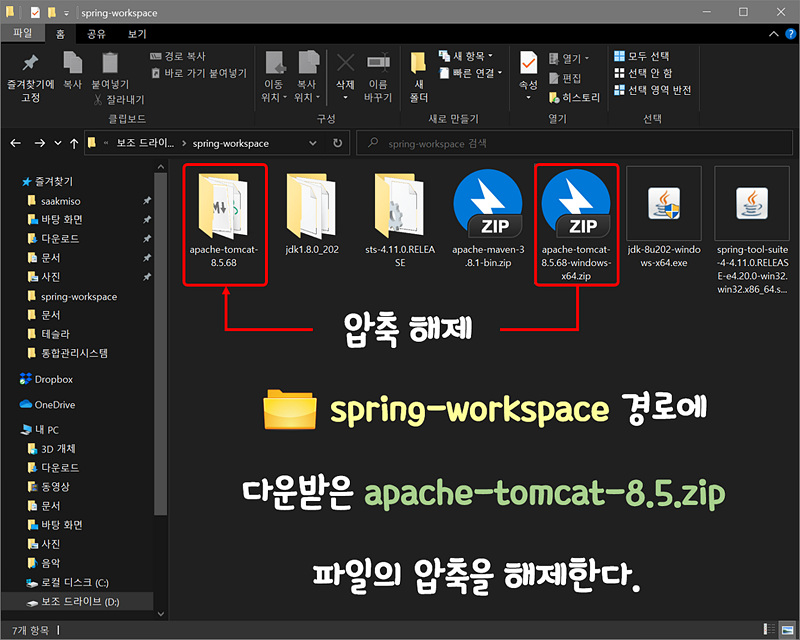Collapse the ribbon with the chevron
The height and width of the screenshot is (640, 800).
click(x=774, y=34)
